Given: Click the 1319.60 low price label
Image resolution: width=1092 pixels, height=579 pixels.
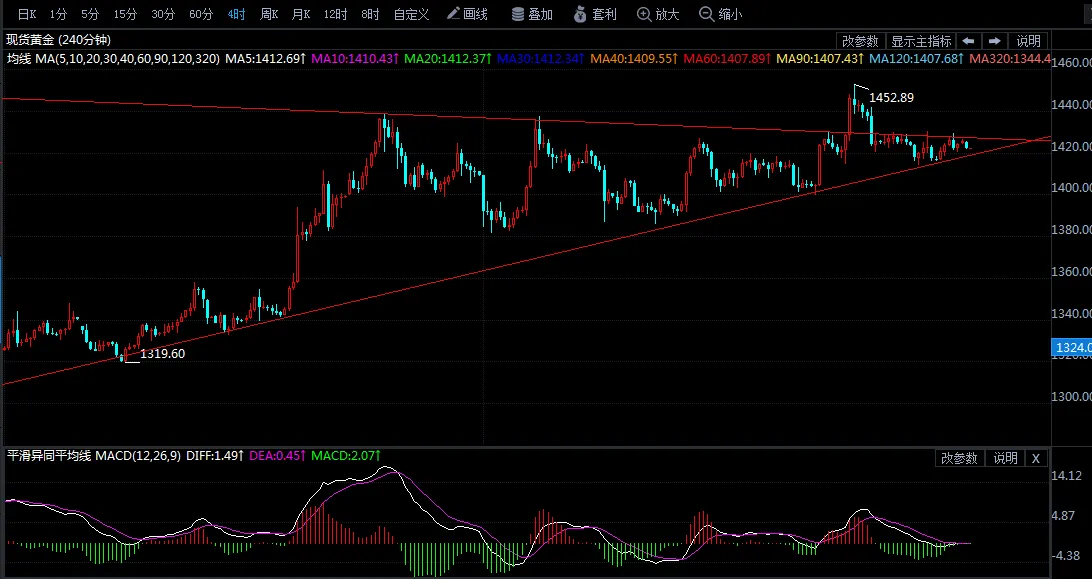Looking at the screenshot, I should [162, 353].
